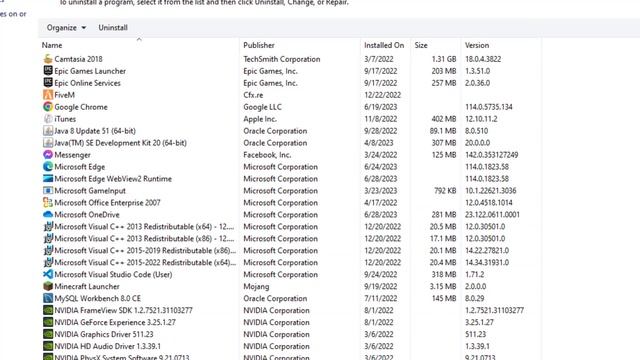Click the Google Chrome icon

pyautogui.click(x=48, y=107)
